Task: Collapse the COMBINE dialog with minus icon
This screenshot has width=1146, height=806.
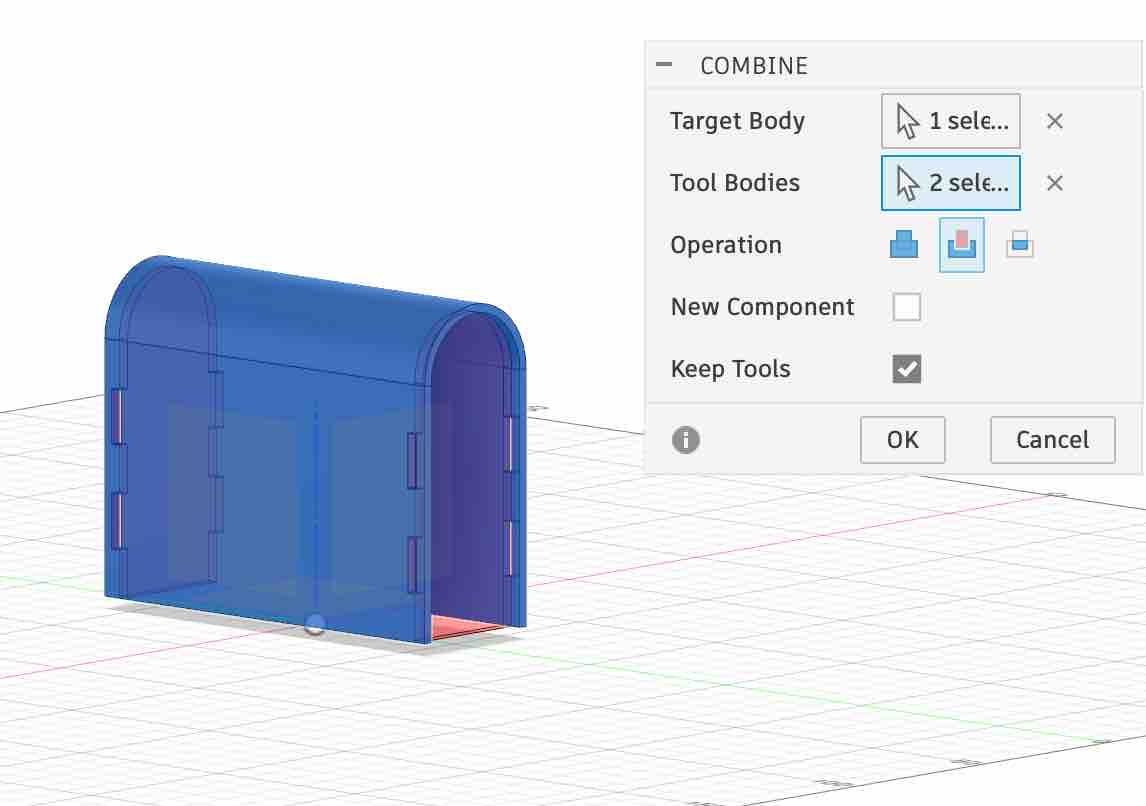Action: tap(664, 64)
